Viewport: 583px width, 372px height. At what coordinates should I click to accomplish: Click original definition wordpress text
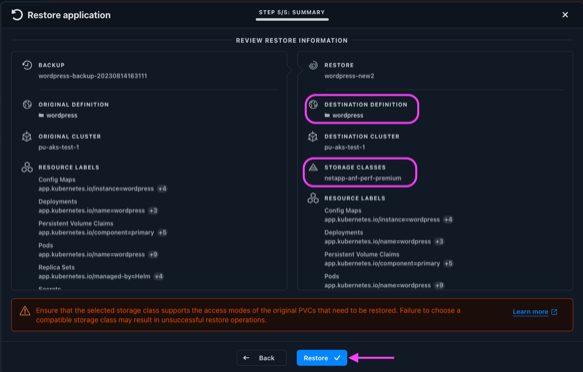click(62, 116)
